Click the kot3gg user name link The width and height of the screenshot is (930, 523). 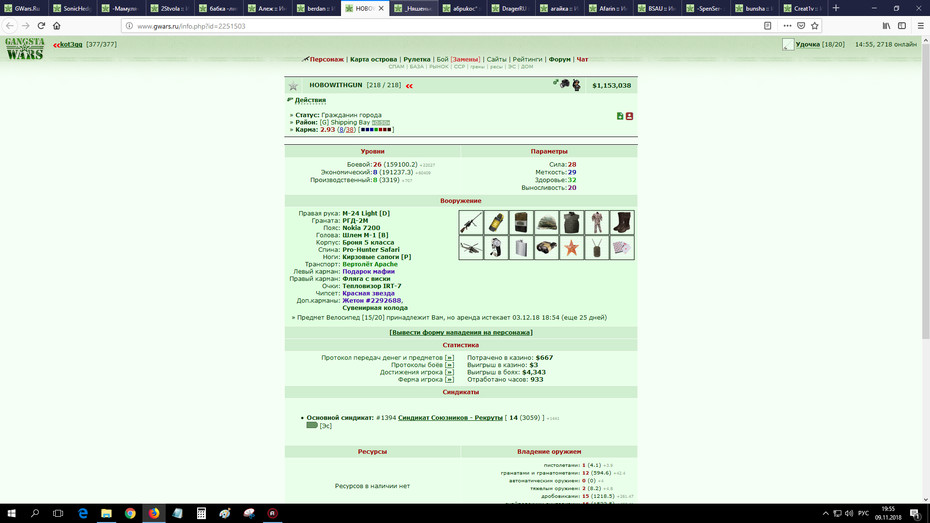(71, 44)
